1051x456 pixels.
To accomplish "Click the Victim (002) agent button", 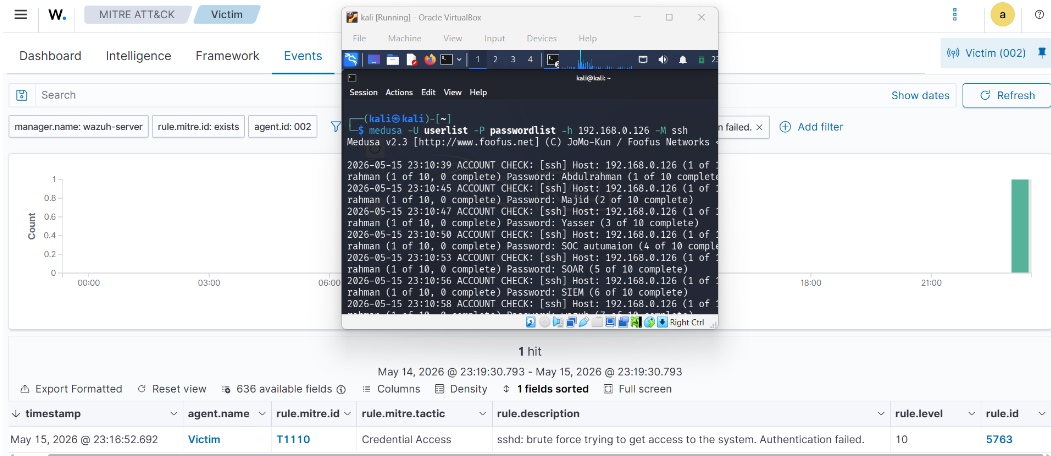I will (986, 53).
